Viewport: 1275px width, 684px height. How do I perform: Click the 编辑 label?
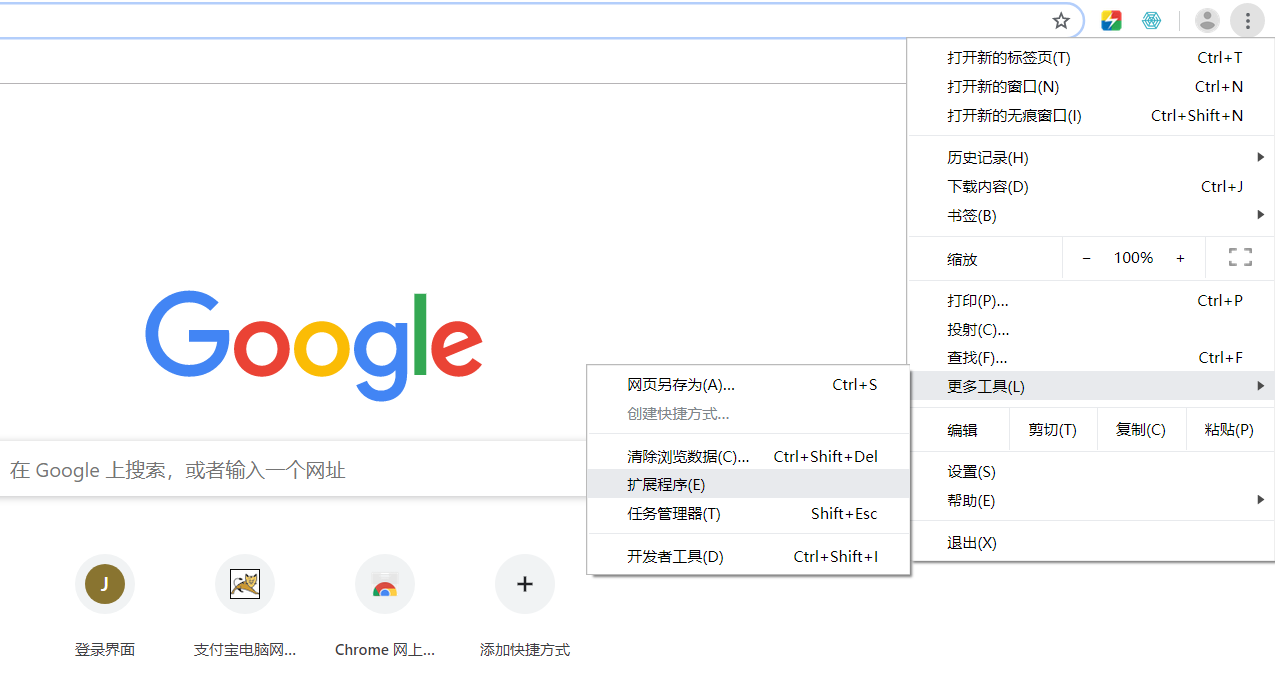pyautogui.click(x=962, y=430)
